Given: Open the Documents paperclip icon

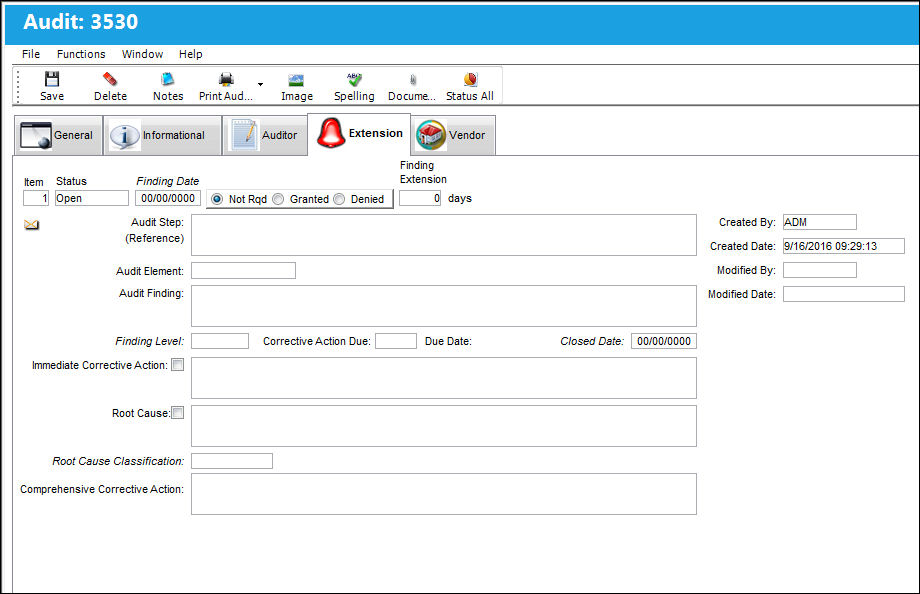Looking at the screenshot, I should 412,80.
